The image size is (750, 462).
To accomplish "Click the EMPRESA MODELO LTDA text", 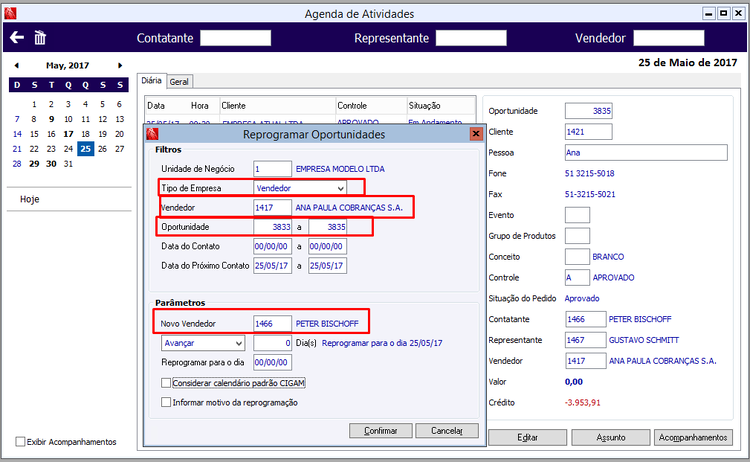I will 340,169.
